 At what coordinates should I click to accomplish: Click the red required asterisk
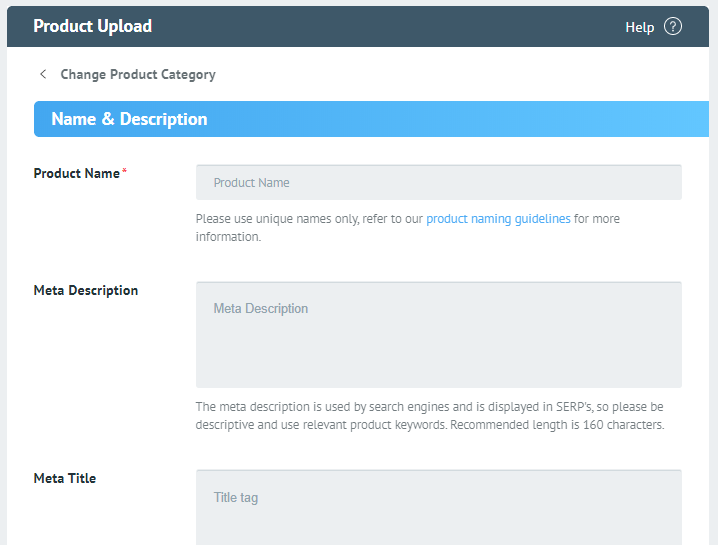124,172
